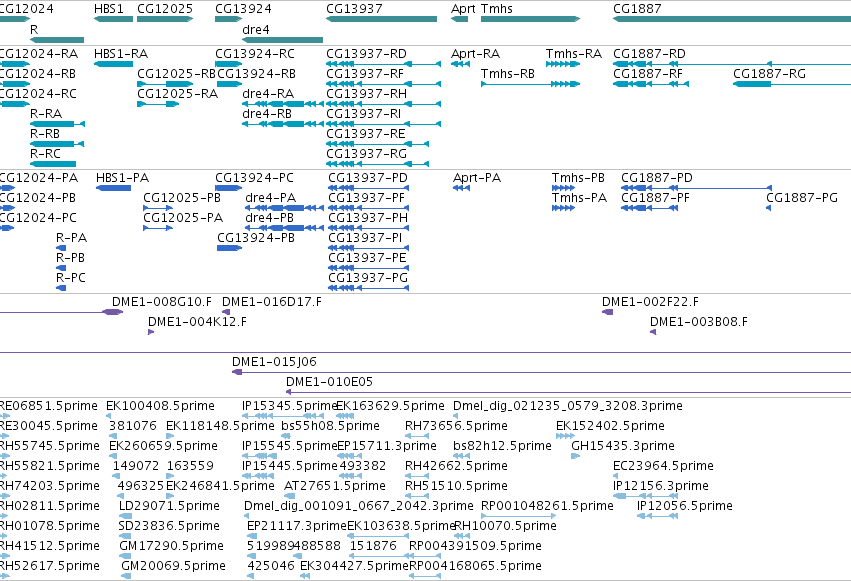Select the DME1-015J06 BAC clone
This screenshot has width=851, height=581.
(275, 362)
